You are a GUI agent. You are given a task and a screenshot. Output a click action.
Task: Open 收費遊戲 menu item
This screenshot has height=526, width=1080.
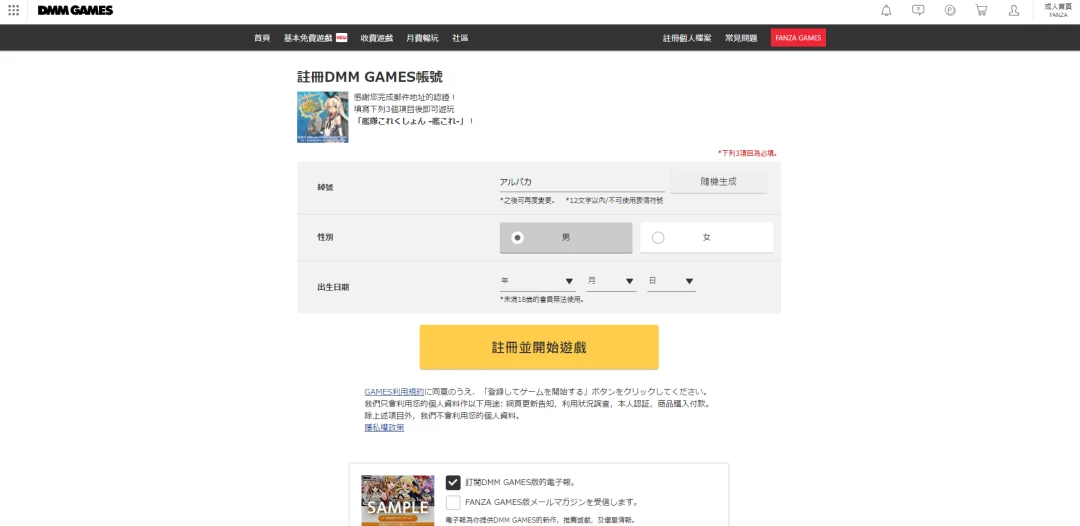377,38
